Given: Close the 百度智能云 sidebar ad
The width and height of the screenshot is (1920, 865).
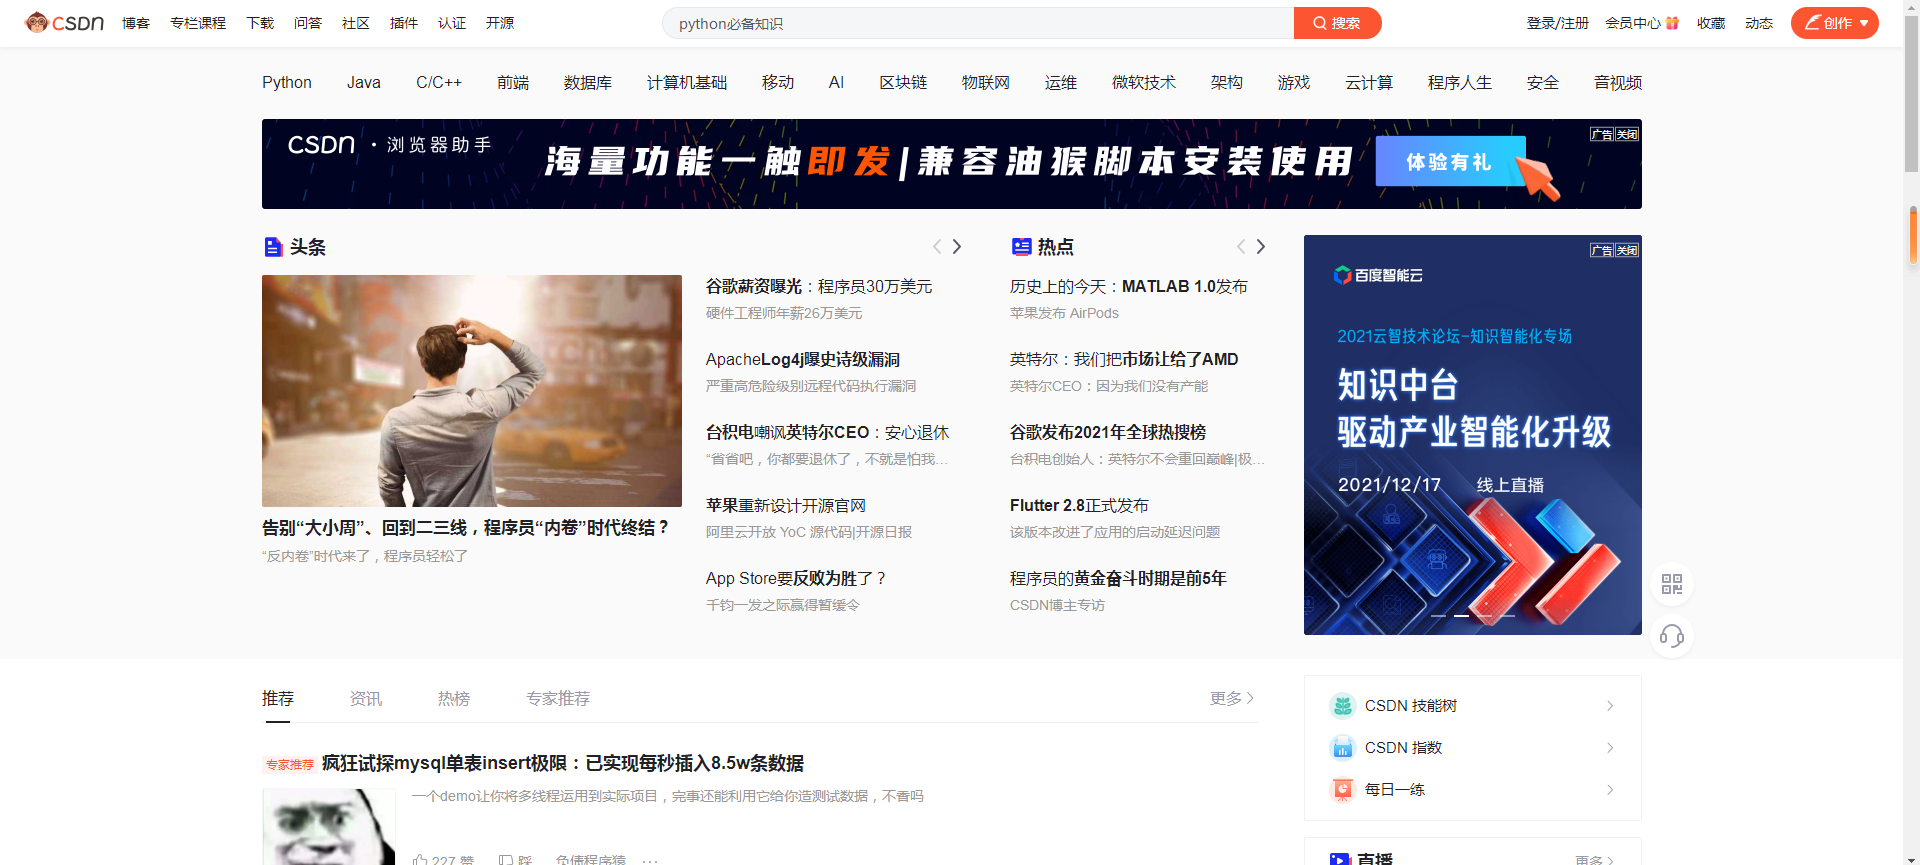Looking at the screenshot, I should click(x=1627, y=250).
